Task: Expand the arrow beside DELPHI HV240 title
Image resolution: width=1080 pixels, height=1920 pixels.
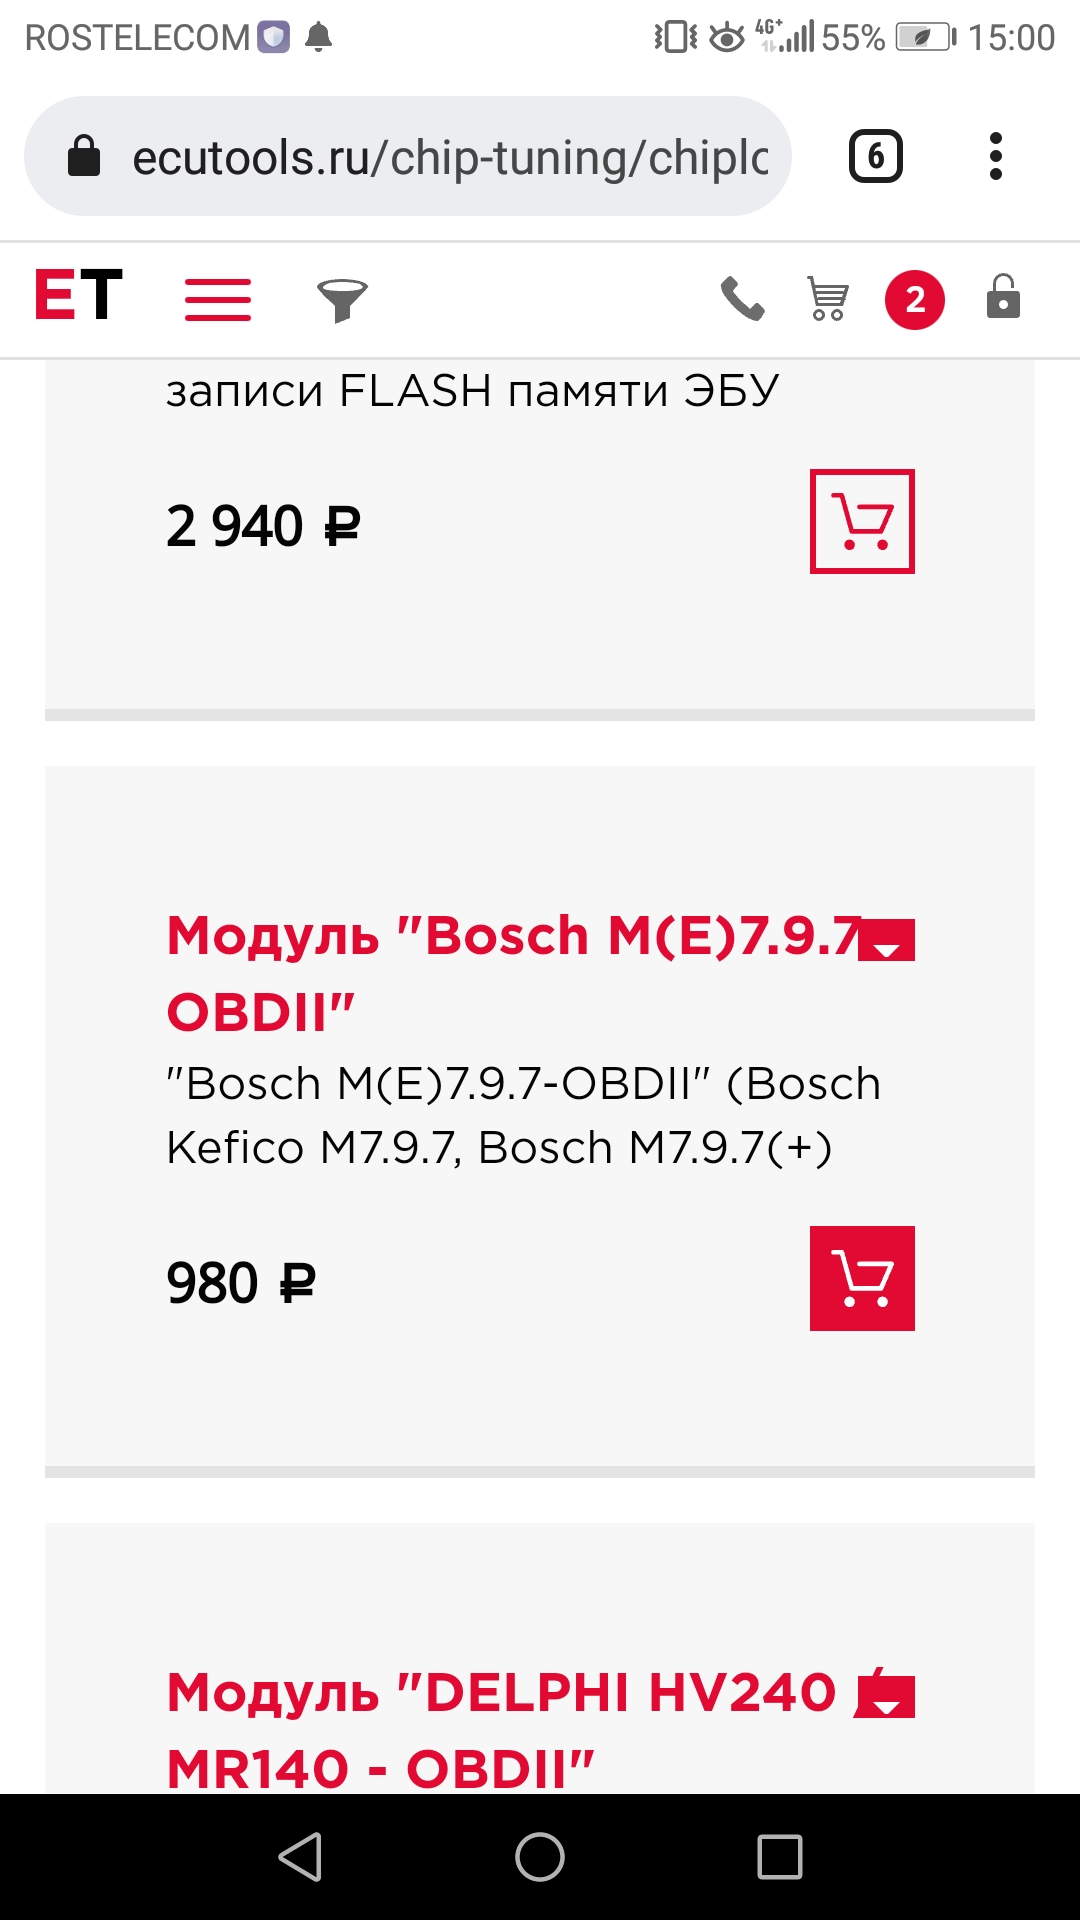Action: click(x=887, y=1697)
